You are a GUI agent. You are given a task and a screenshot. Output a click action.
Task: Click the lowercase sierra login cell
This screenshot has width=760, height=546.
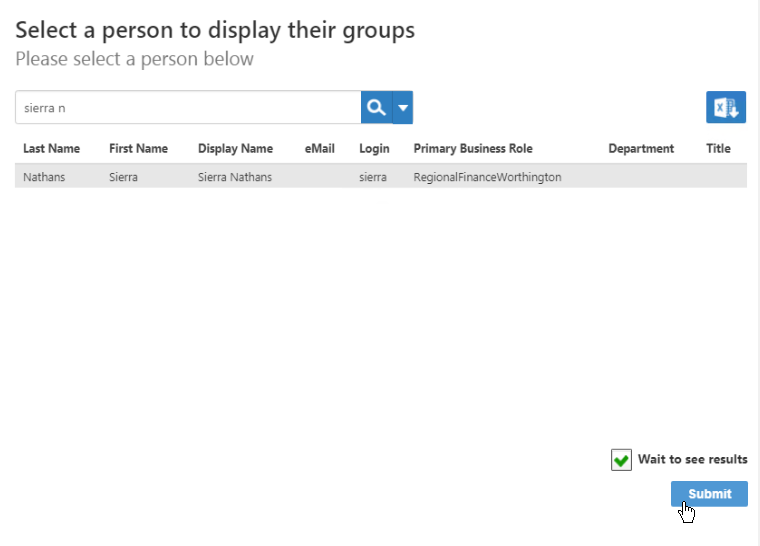(373, 177)
